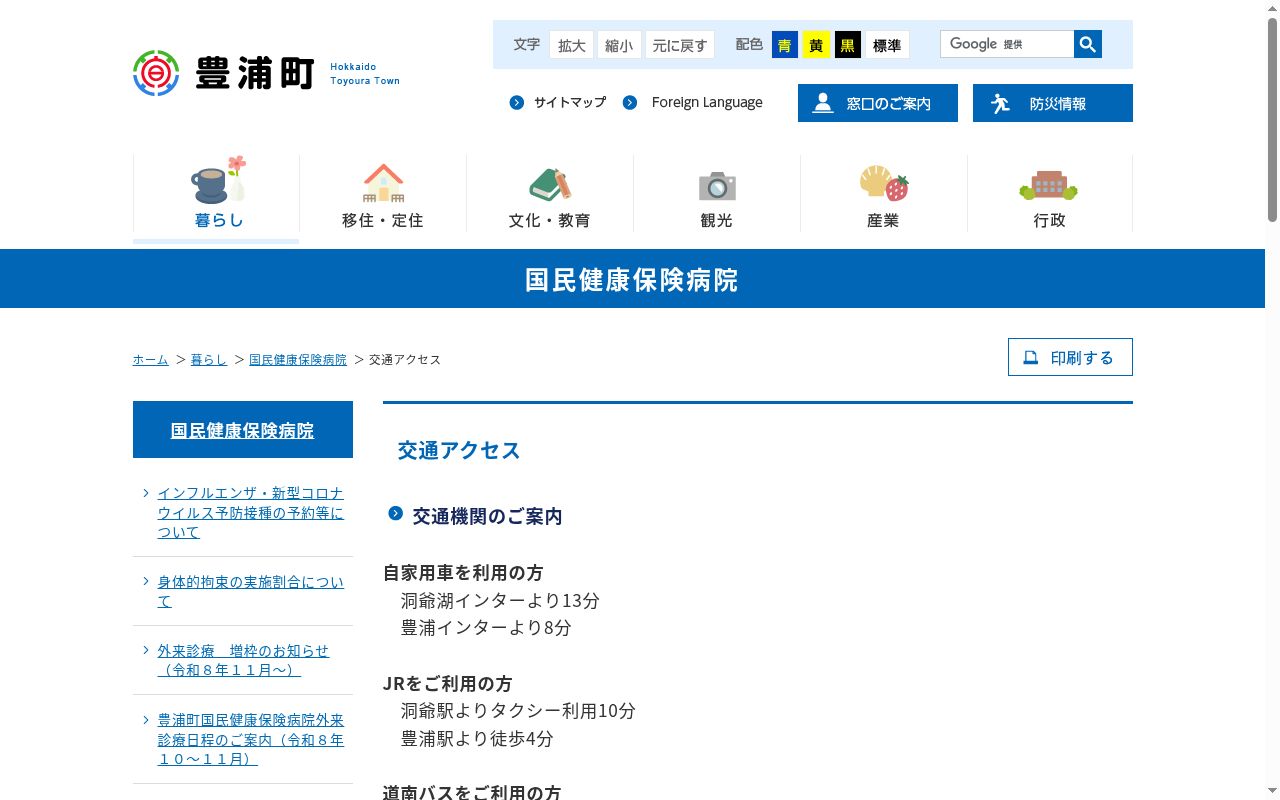Click the printer icon beside 印刷する
This screenshot has width=1280, height=800.
1031,357
